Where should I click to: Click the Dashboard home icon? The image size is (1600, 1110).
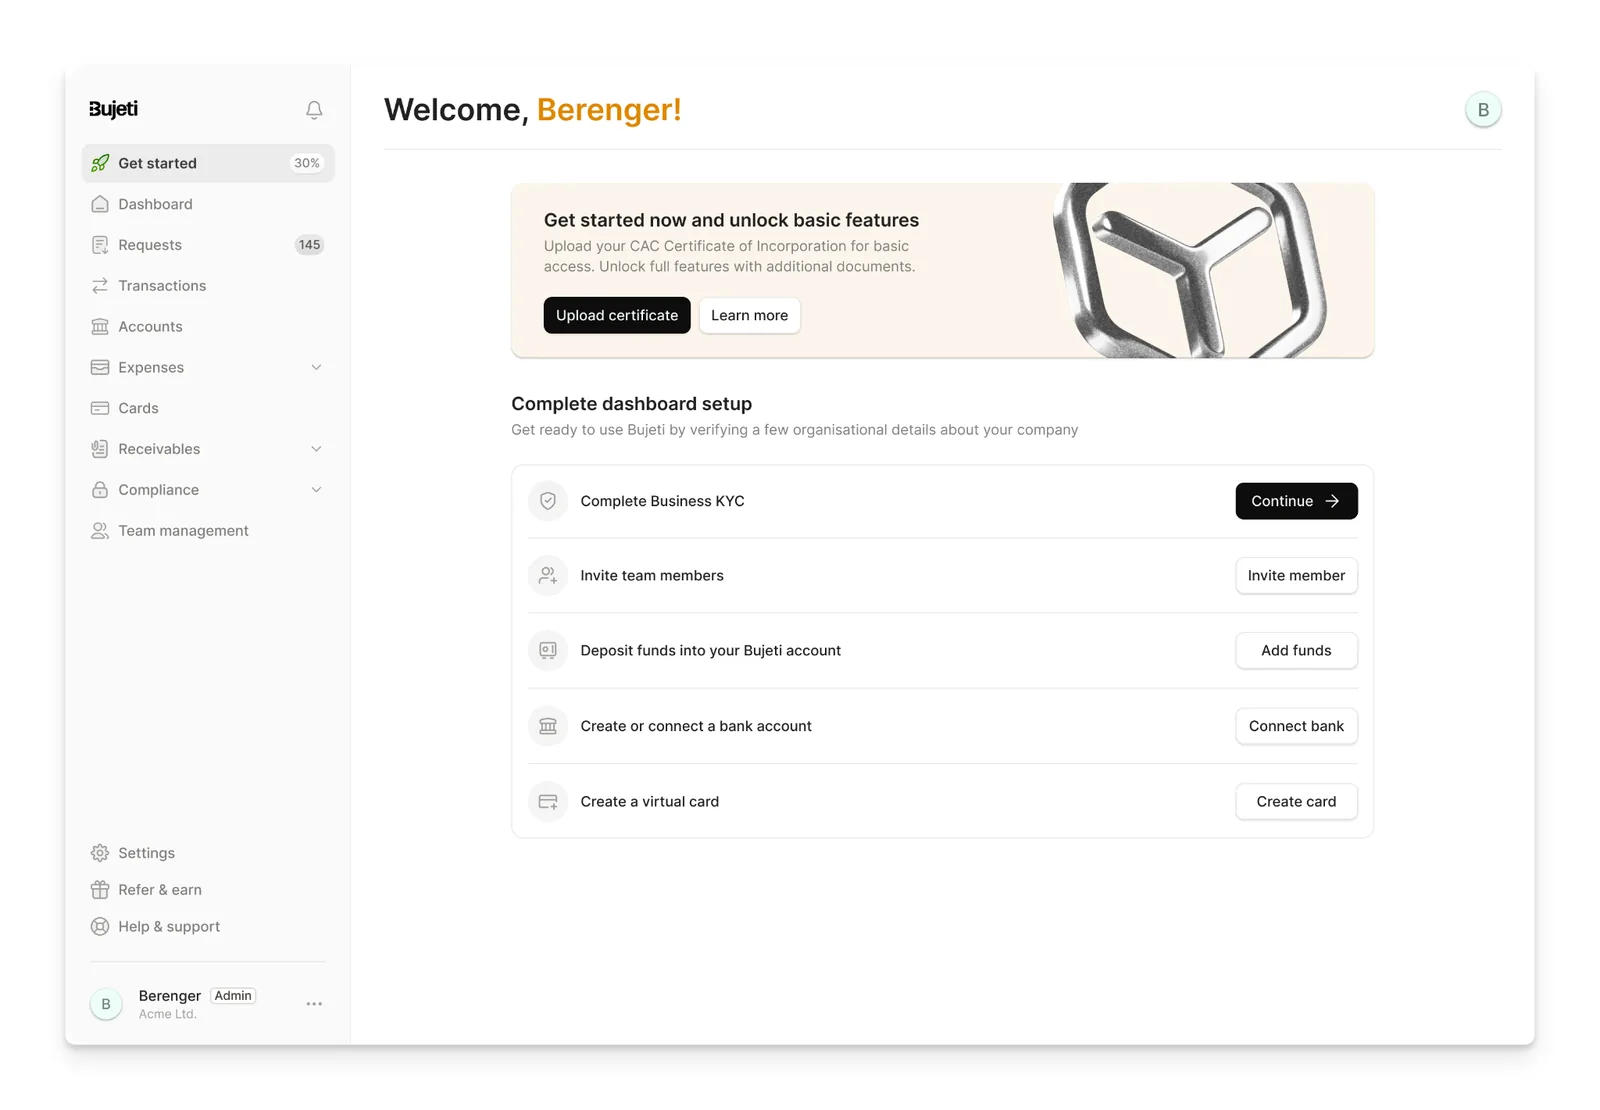pos(100,204)
